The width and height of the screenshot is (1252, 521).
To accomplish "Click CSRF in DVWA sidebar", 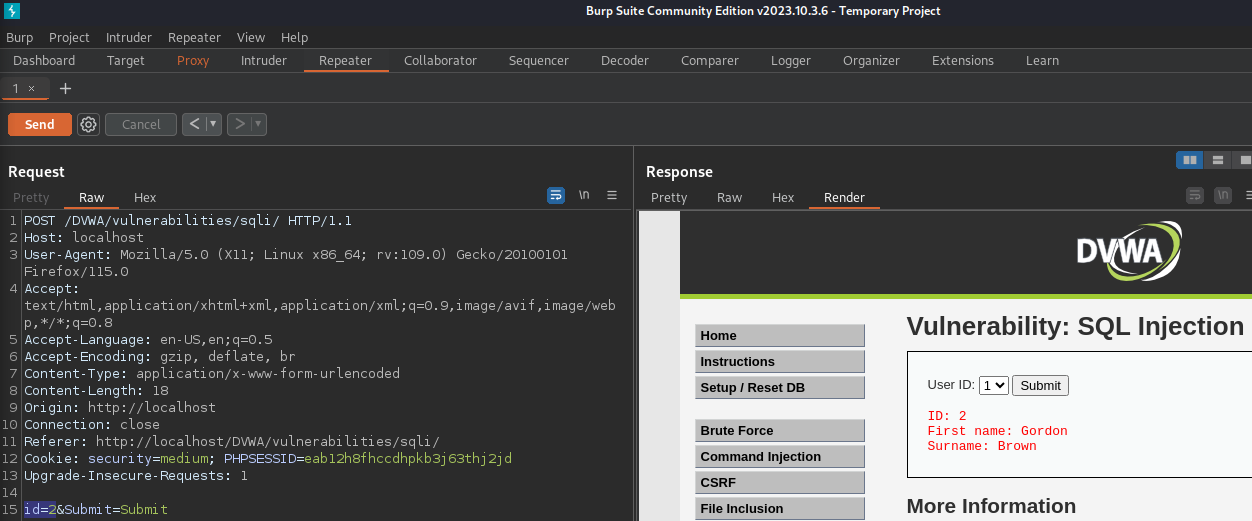I will tap(780, 482).
